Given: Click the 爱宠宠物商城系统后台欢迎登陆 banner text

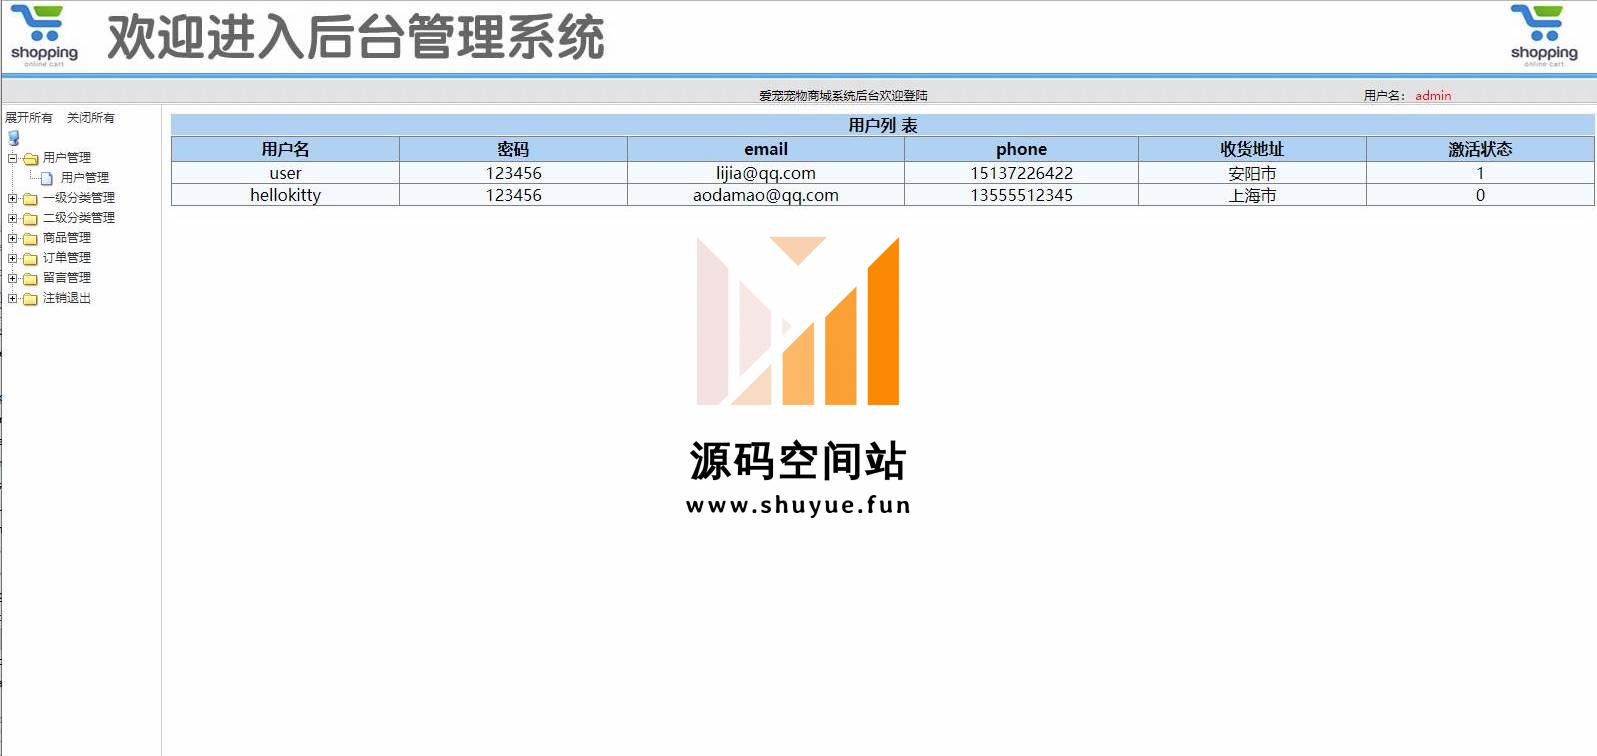Looking at the screenshot, I should point(843,96).
